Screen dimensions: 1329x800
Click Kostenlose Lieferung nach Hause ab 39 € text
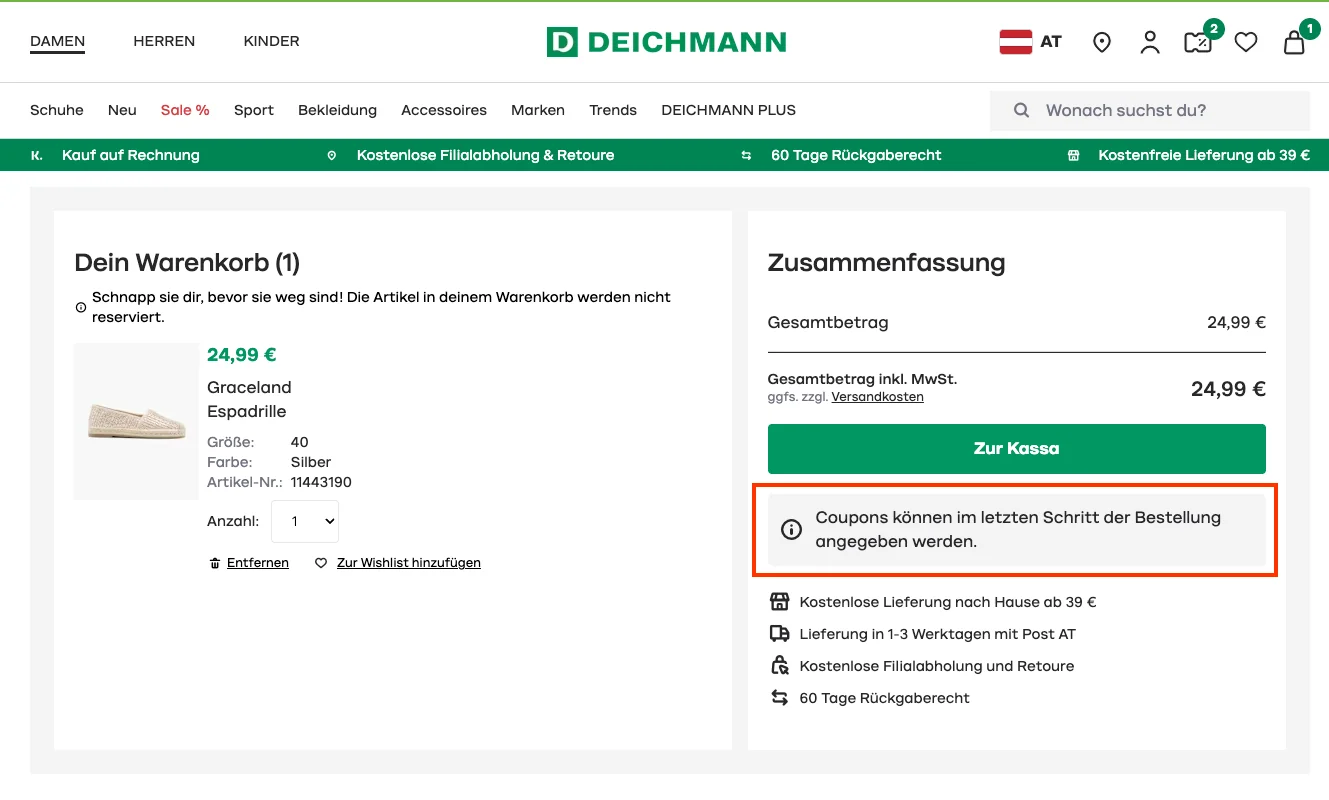pyautogui.click(x=948, y=602)
